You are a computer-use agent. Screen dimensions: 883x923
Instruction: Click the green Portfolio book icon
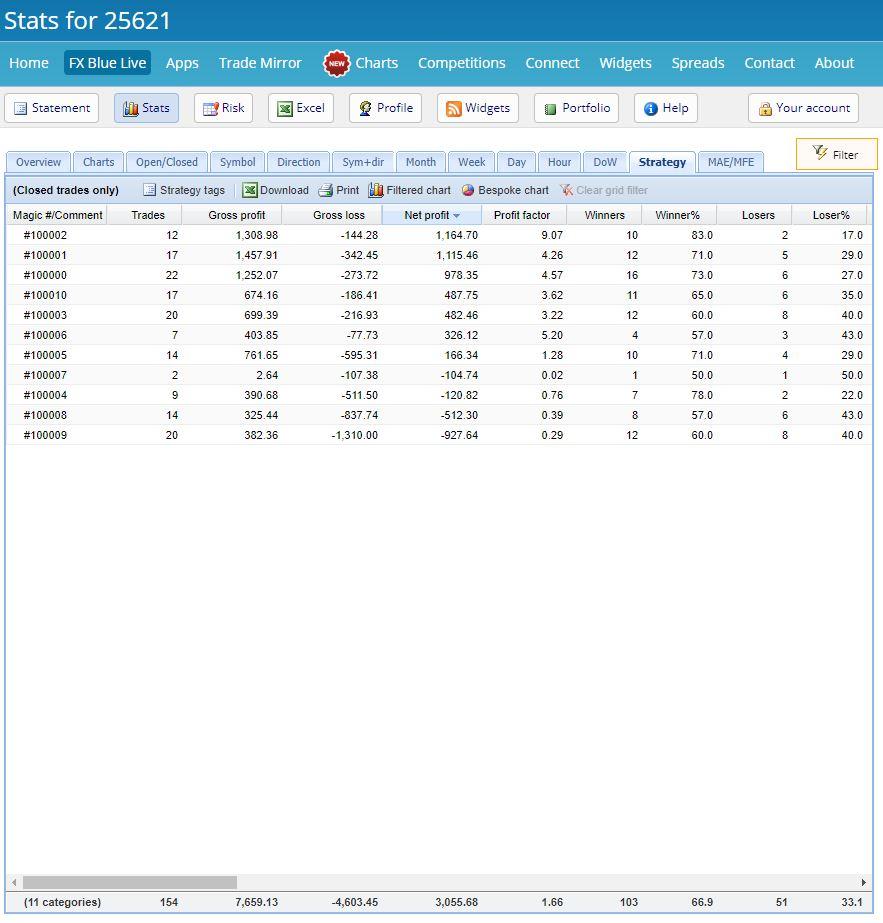(550, 109)
